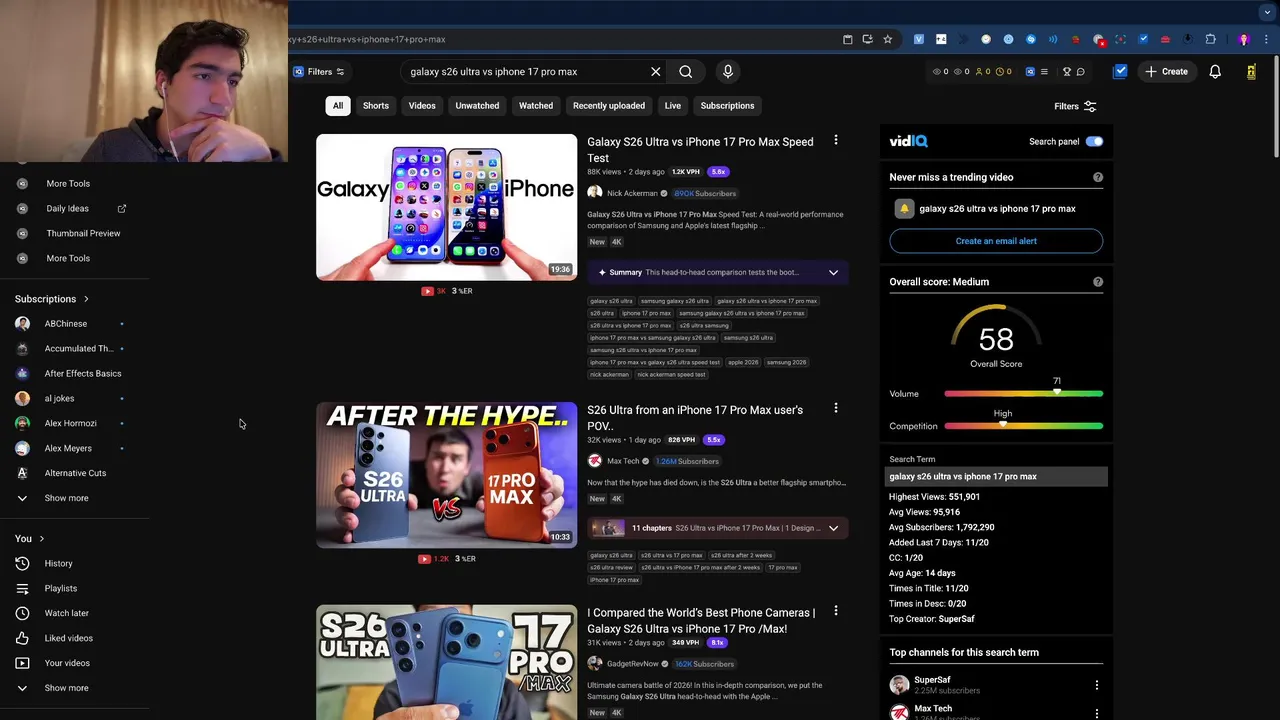The width and height of the screenshot is (1280, 720).
Task: Expand the 11 chapters dropdown
Action: pos(833,528)
